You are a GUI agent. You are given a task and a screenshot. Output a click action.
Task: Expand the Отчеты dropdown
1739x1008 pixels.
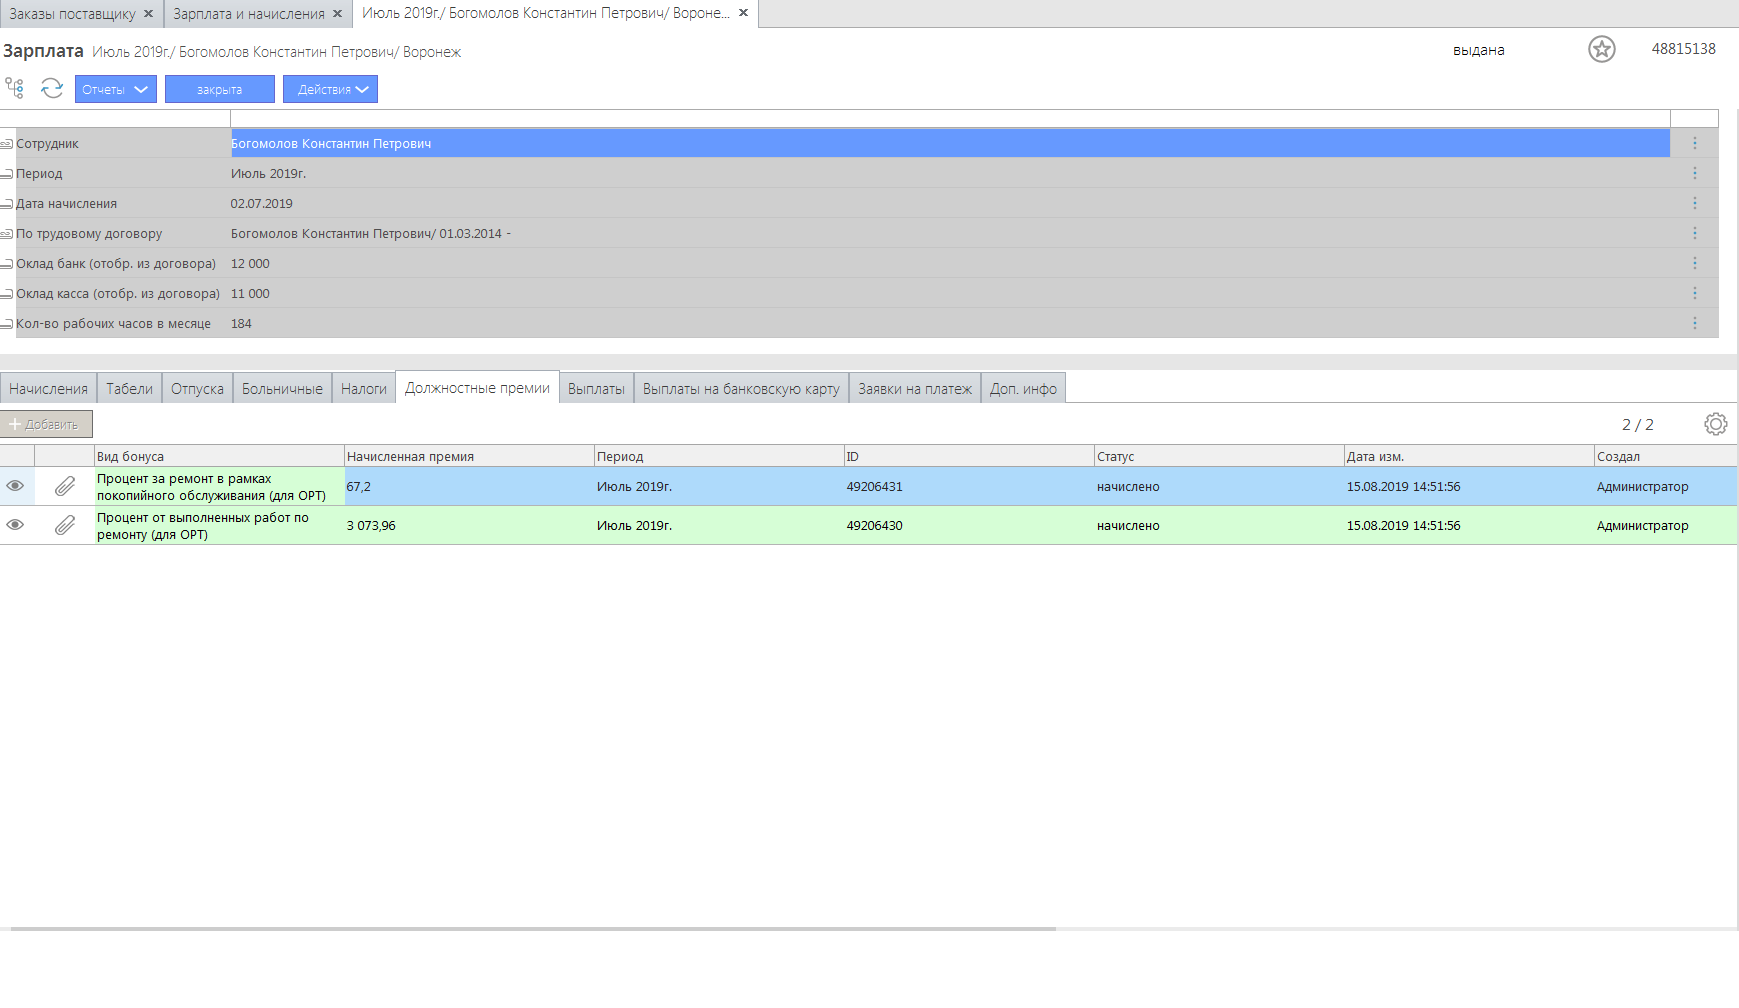point(115,89)
